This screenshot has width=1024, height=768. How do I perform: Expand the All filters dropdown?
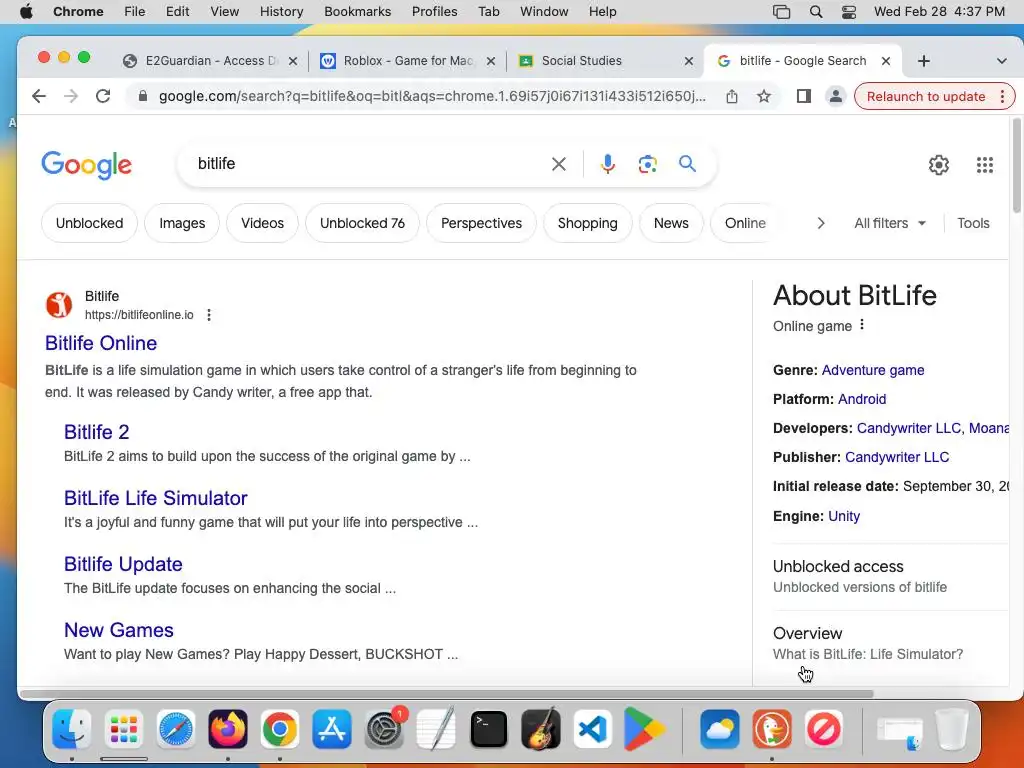coord(889,223)
